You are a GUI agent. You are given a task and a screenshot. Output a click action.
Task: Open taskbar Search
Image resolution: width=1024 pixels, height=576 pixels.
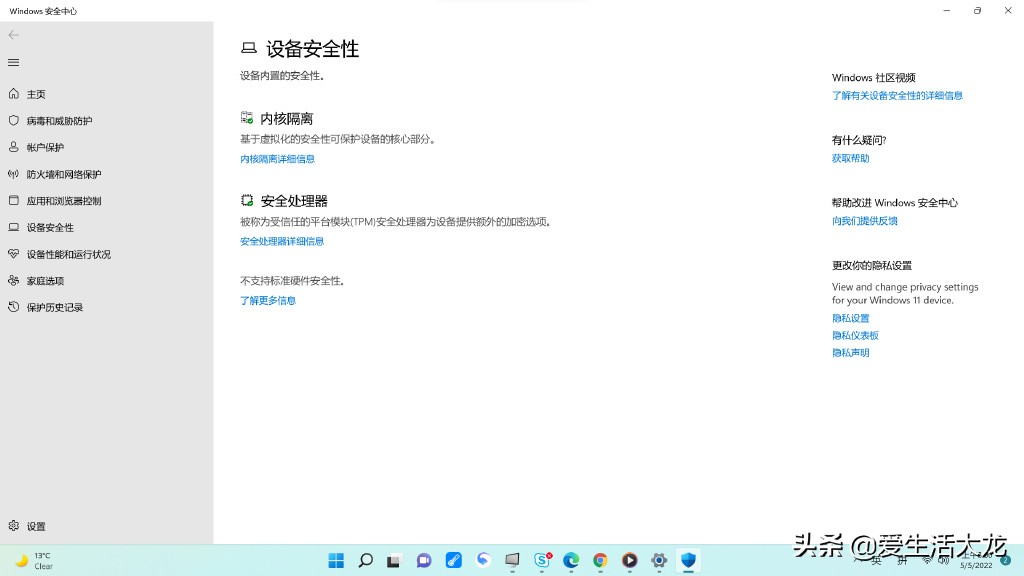coord(366,560)
